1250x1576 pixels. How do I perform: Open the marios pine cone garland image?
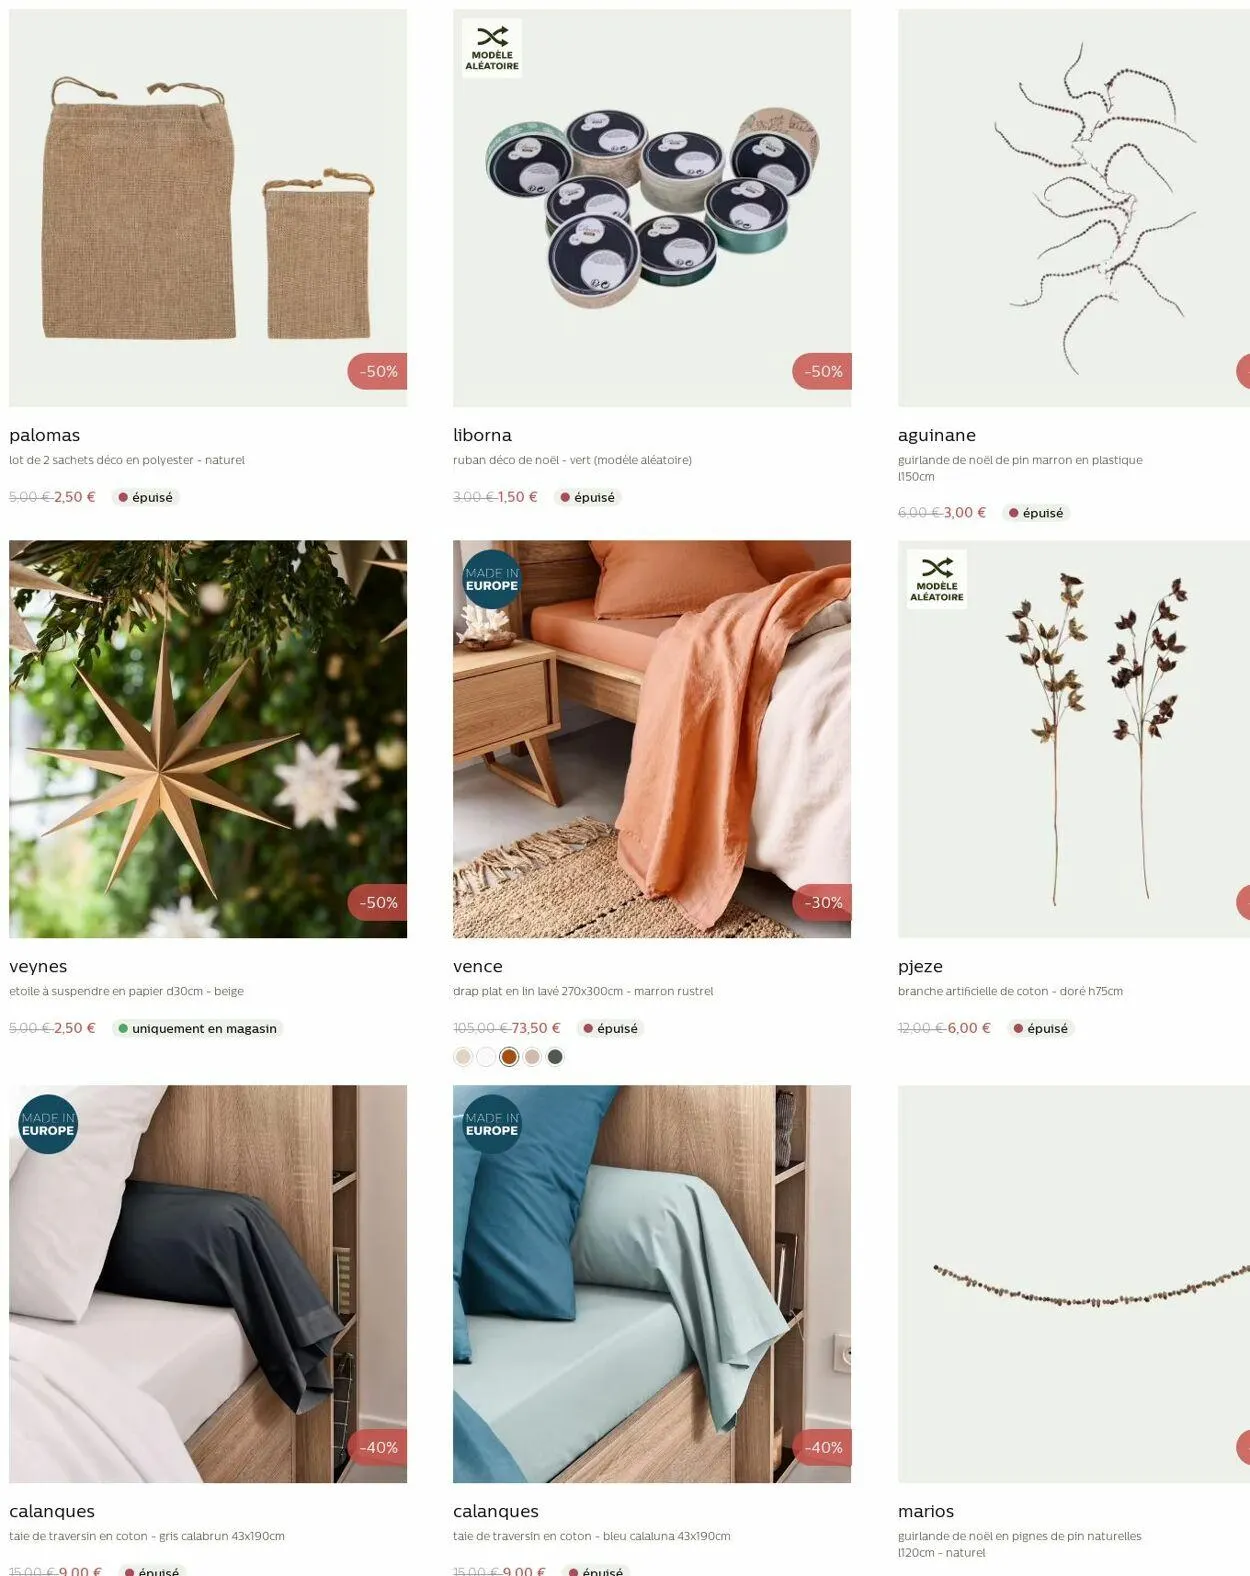1074,1284
